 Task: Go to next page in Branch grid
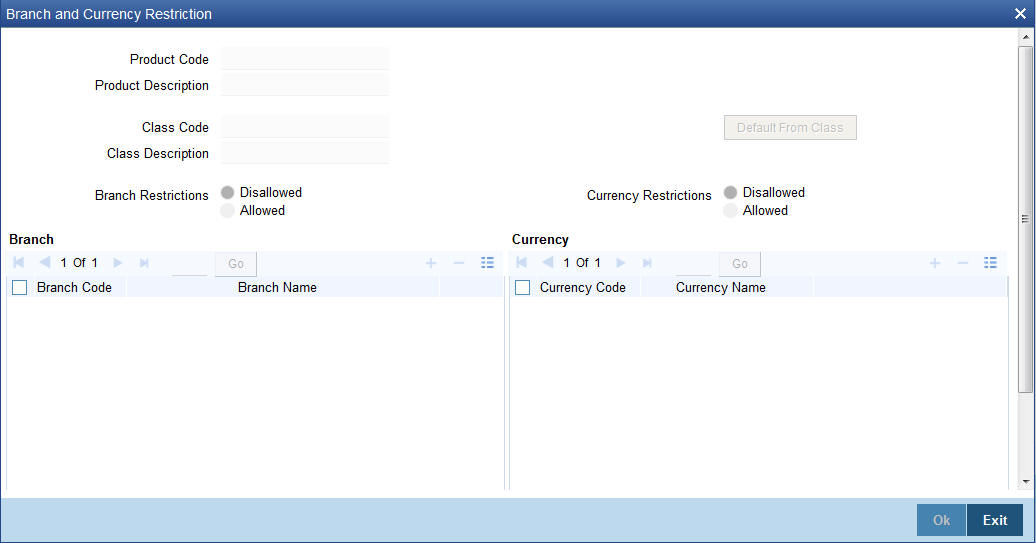pyautogui.click(x=118, y=263)
